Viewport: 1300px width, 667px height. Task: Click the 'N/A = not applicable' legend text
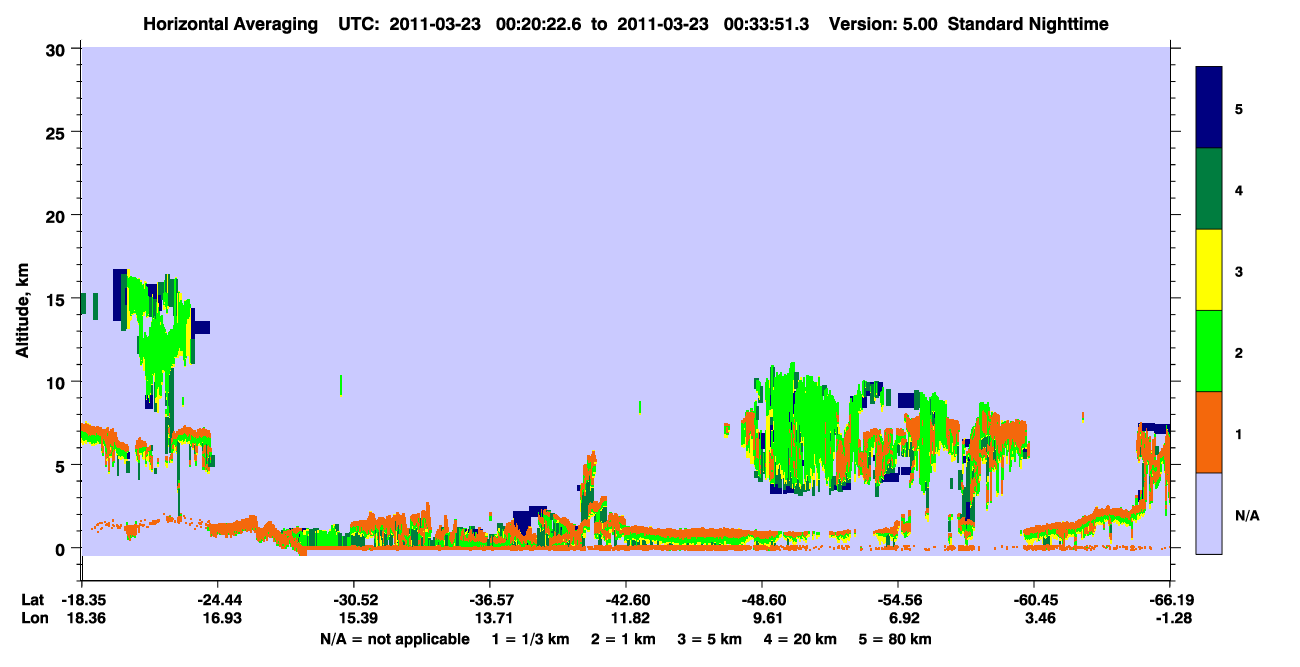pos(394,639)
